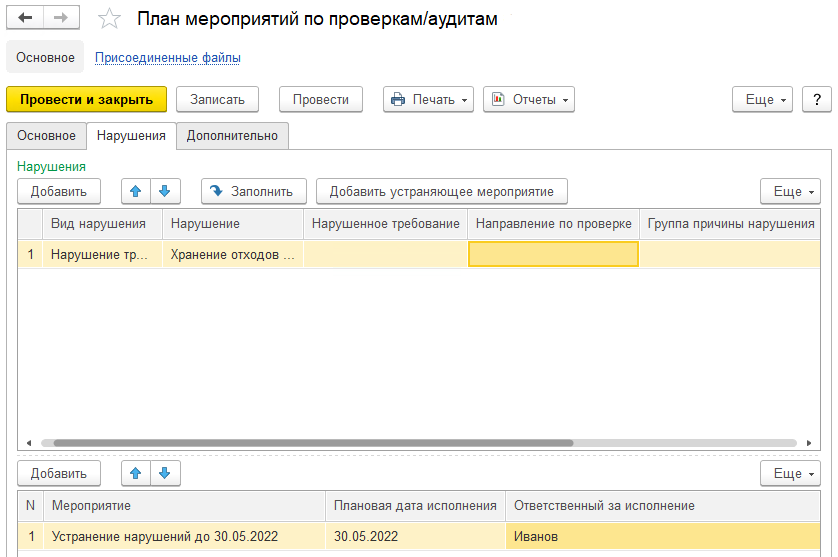Click the Записать button
This screenshot has width=838, height=557.
tap(218, 99)
